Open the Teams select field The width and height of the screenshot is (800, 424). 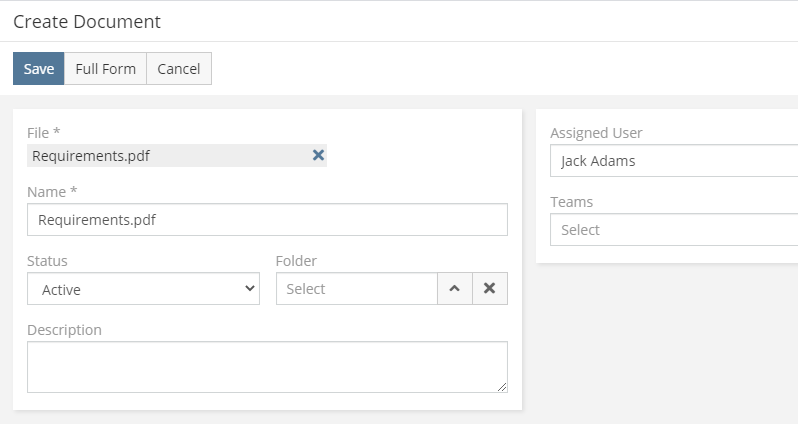[674, 230]
